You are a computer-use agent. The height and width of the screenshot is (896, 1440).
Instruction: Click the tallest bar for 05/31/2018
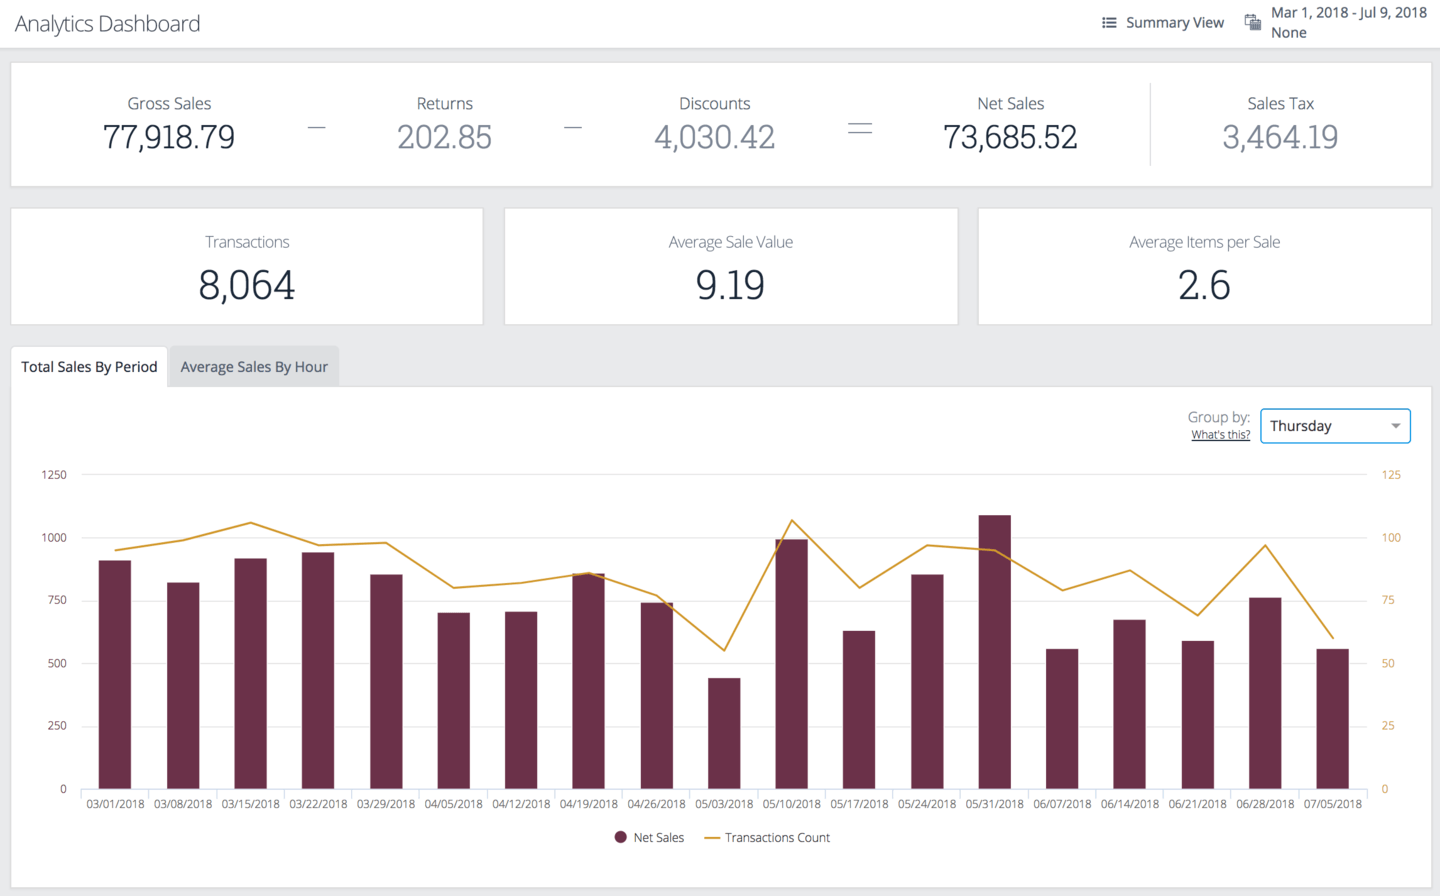point(994,650)
